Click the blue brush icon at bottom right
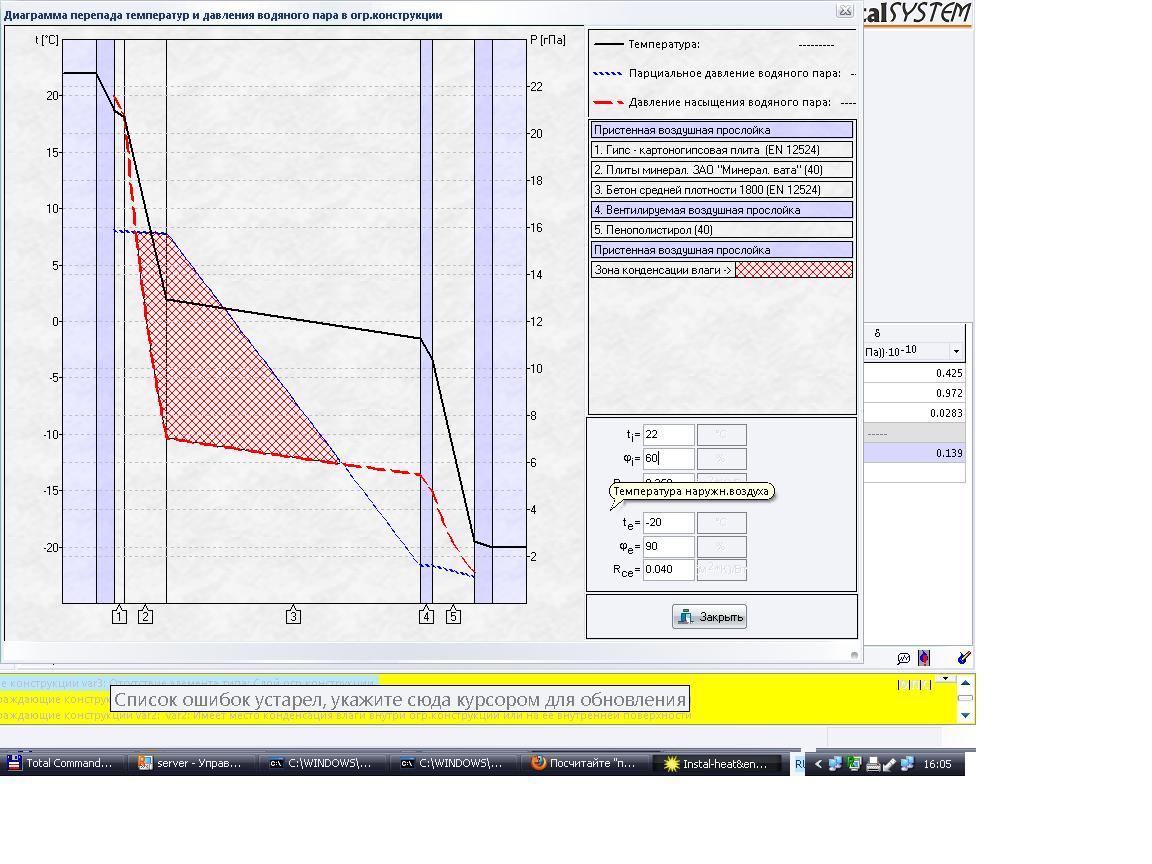 coord(964,658)
